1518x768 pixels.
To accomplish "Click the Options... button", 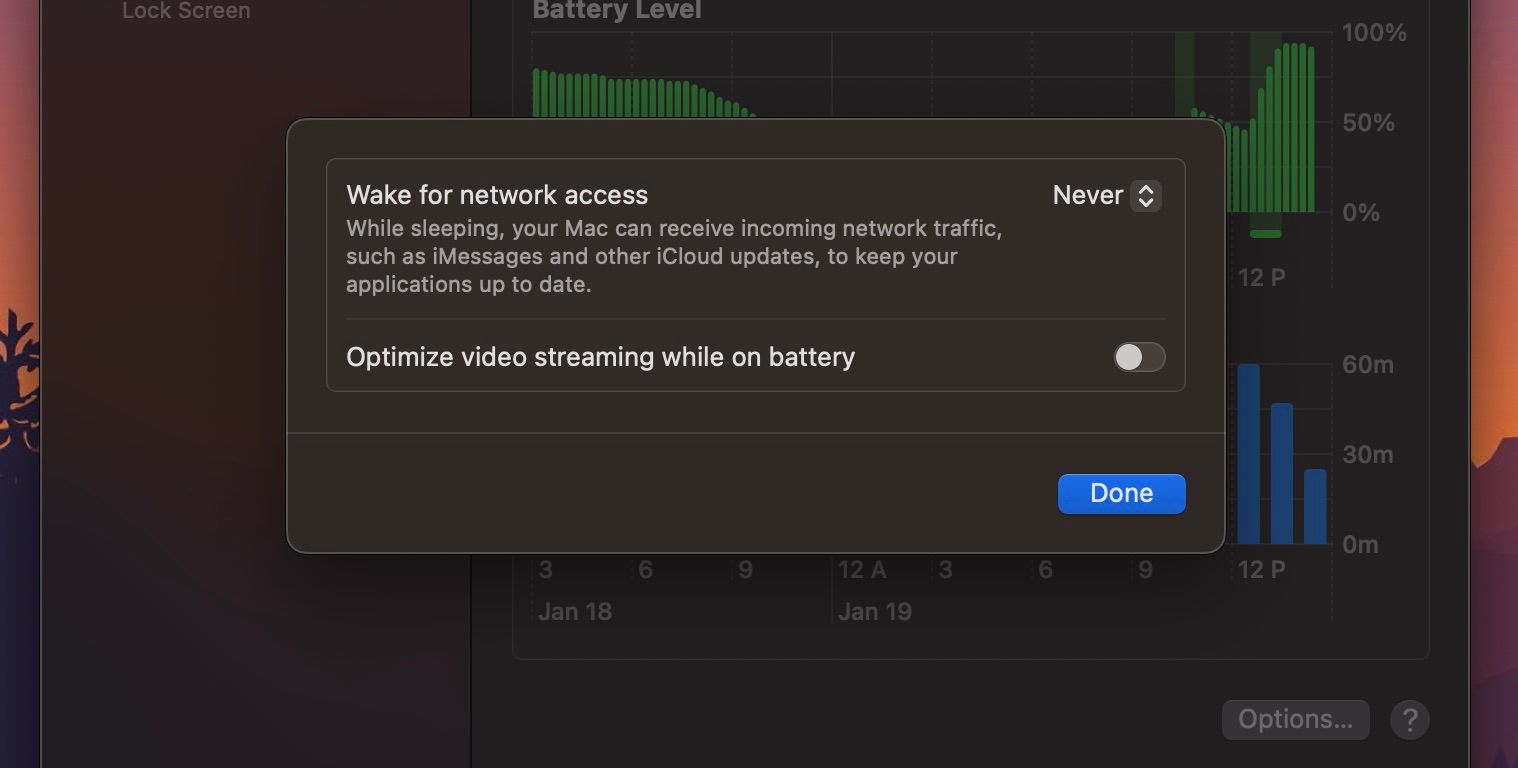I will pos(1295,719).
